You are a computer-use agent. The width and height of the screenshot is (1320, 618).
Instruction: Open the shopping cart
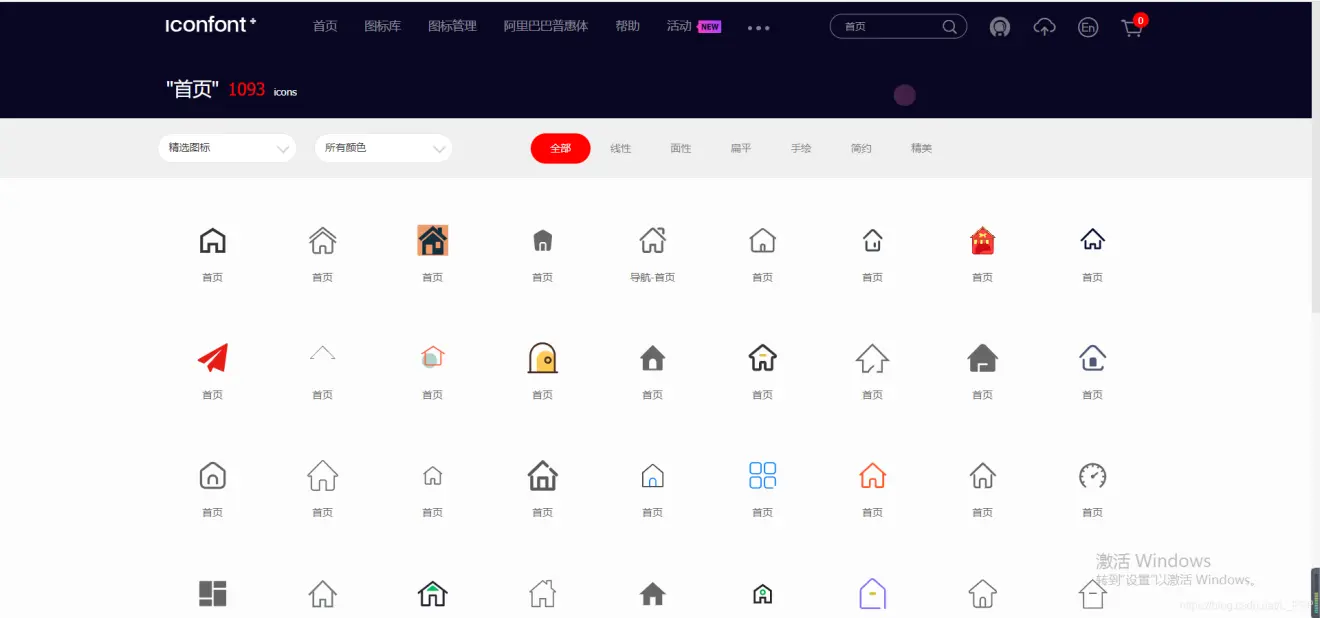[1133, 26]
